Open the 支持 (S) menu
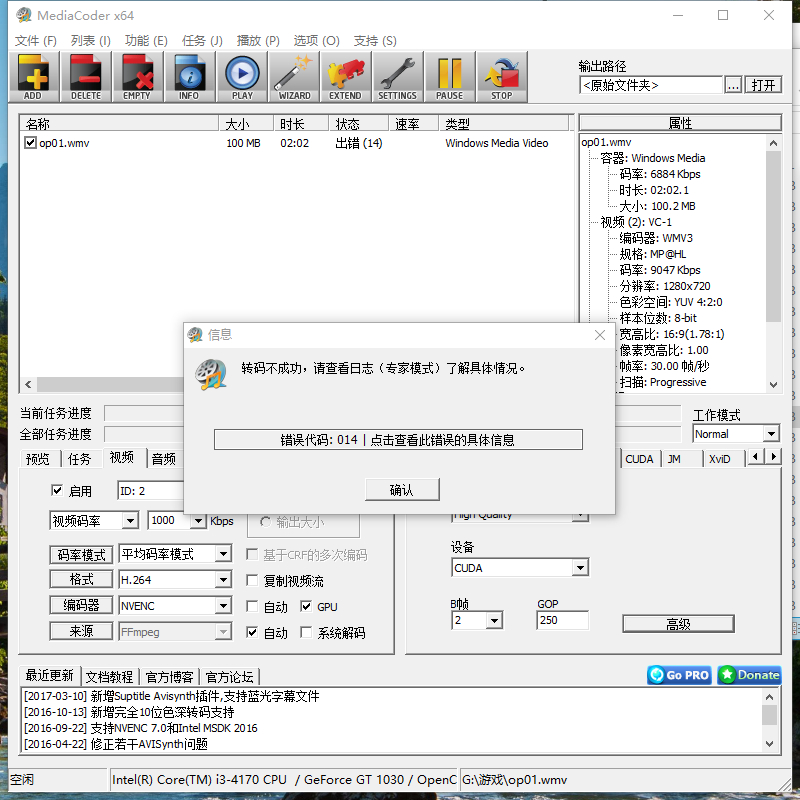This screenshot has width=800, height=800. [375, 41]
